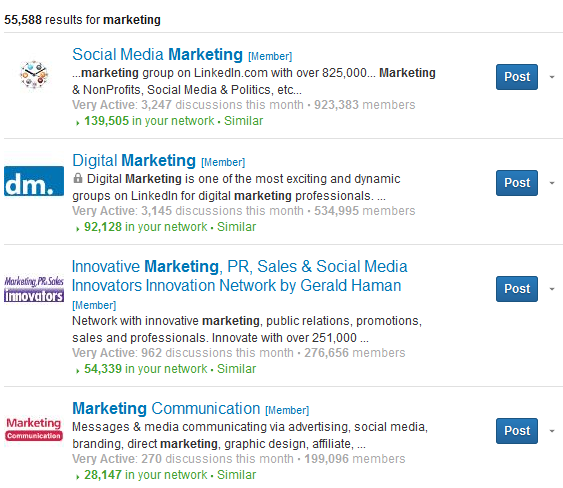563x488 pixels.
Task: Open dropdown next to Social Media Marketing Post button
Action: (552, 77)
